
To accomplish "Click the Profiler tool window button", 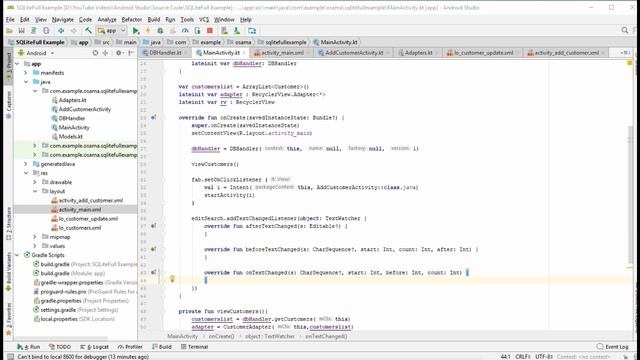I will pos(130,347).
